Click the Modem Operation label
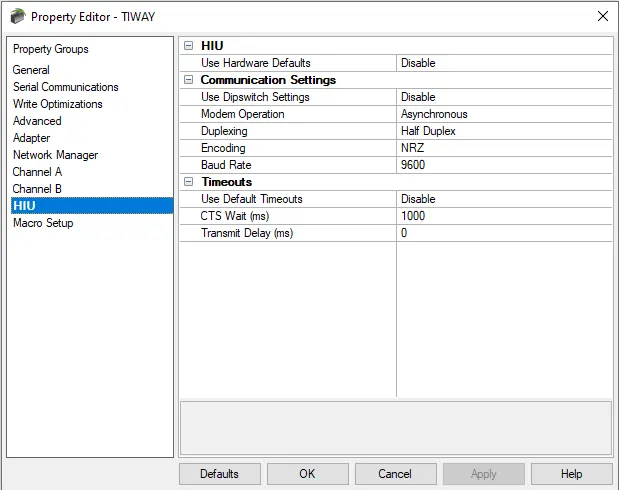The height and width of the screenshot is (490, 619). (x=242, y=114)
